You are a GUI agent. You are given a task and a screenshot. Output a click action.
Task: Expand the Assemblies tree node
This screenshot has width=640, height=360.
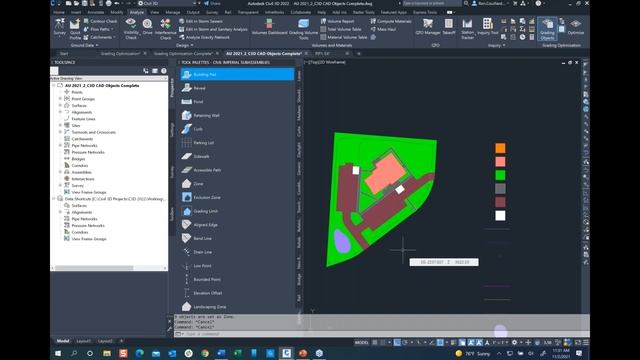pos(60,172)
